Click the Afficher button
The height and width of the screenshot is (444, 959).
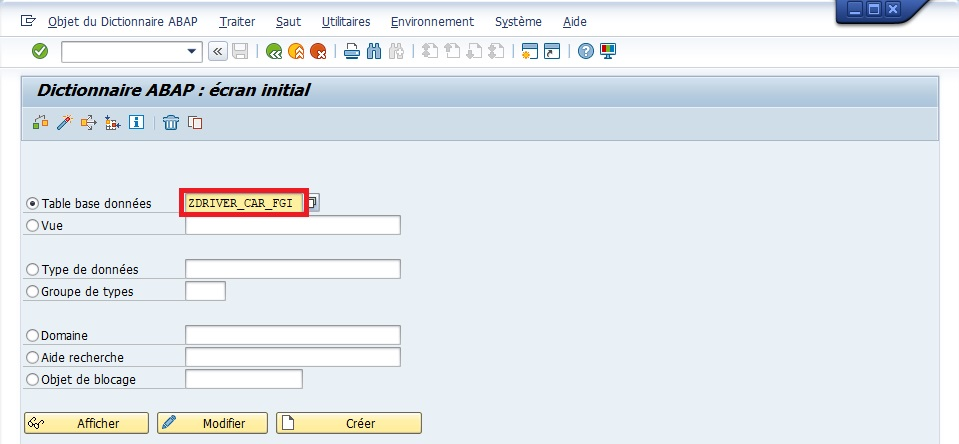[86, 423]
